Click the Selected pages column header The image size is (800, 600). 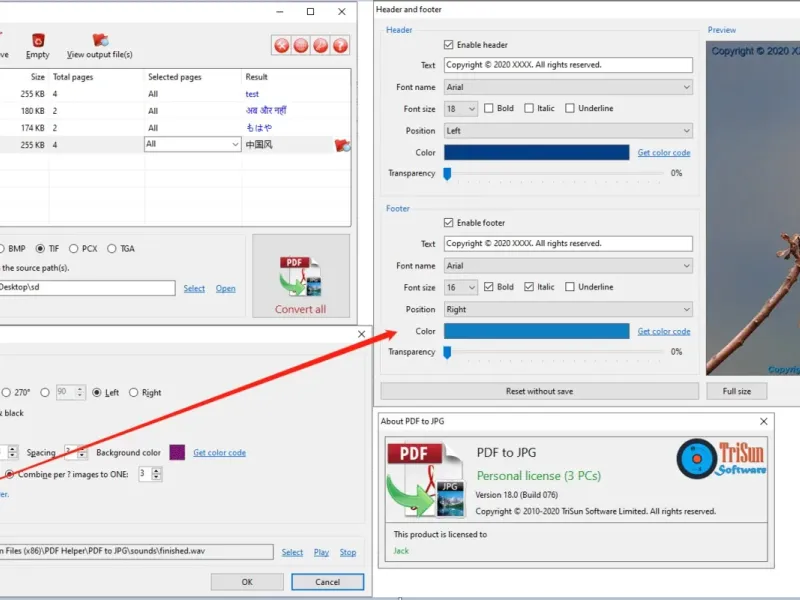coord(174,77)
